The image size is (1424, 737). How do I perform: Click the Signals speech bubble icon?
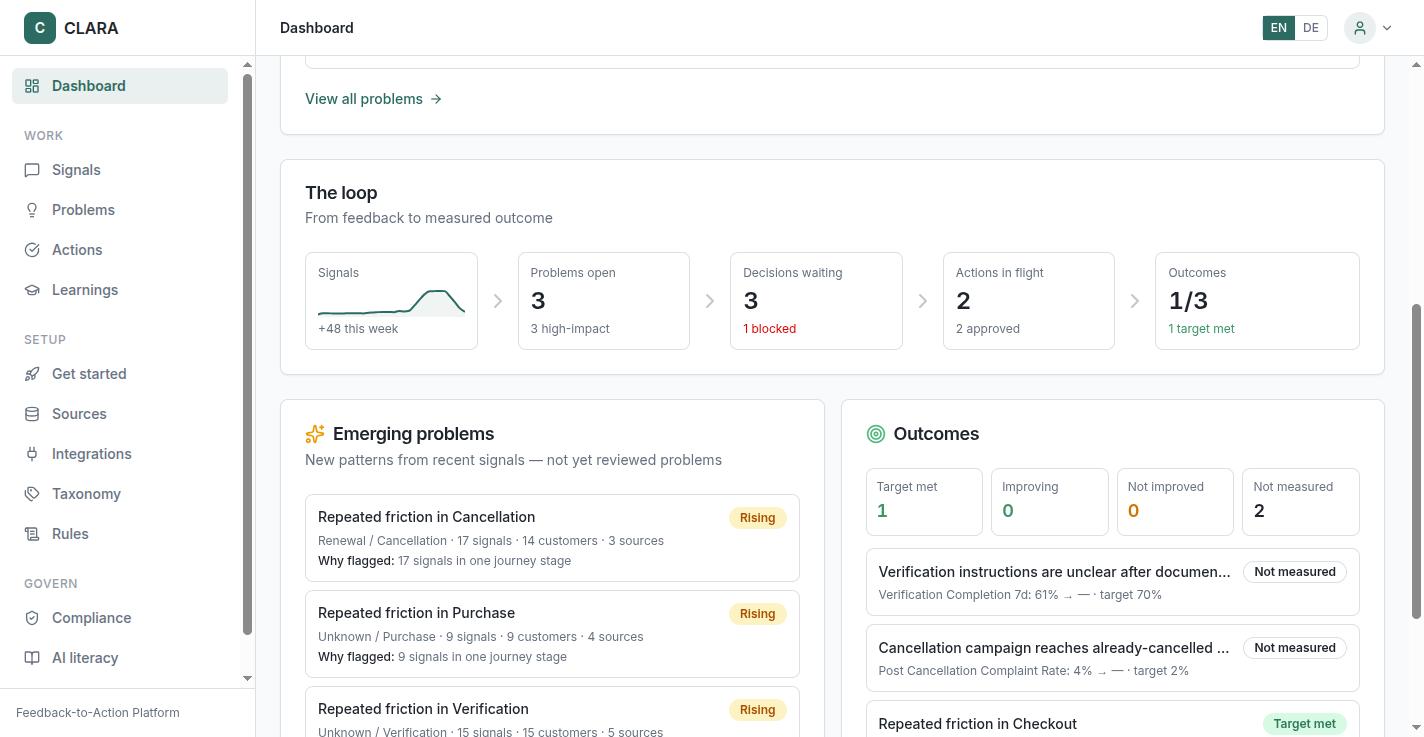pyautogui.click(x=32, y=170)
